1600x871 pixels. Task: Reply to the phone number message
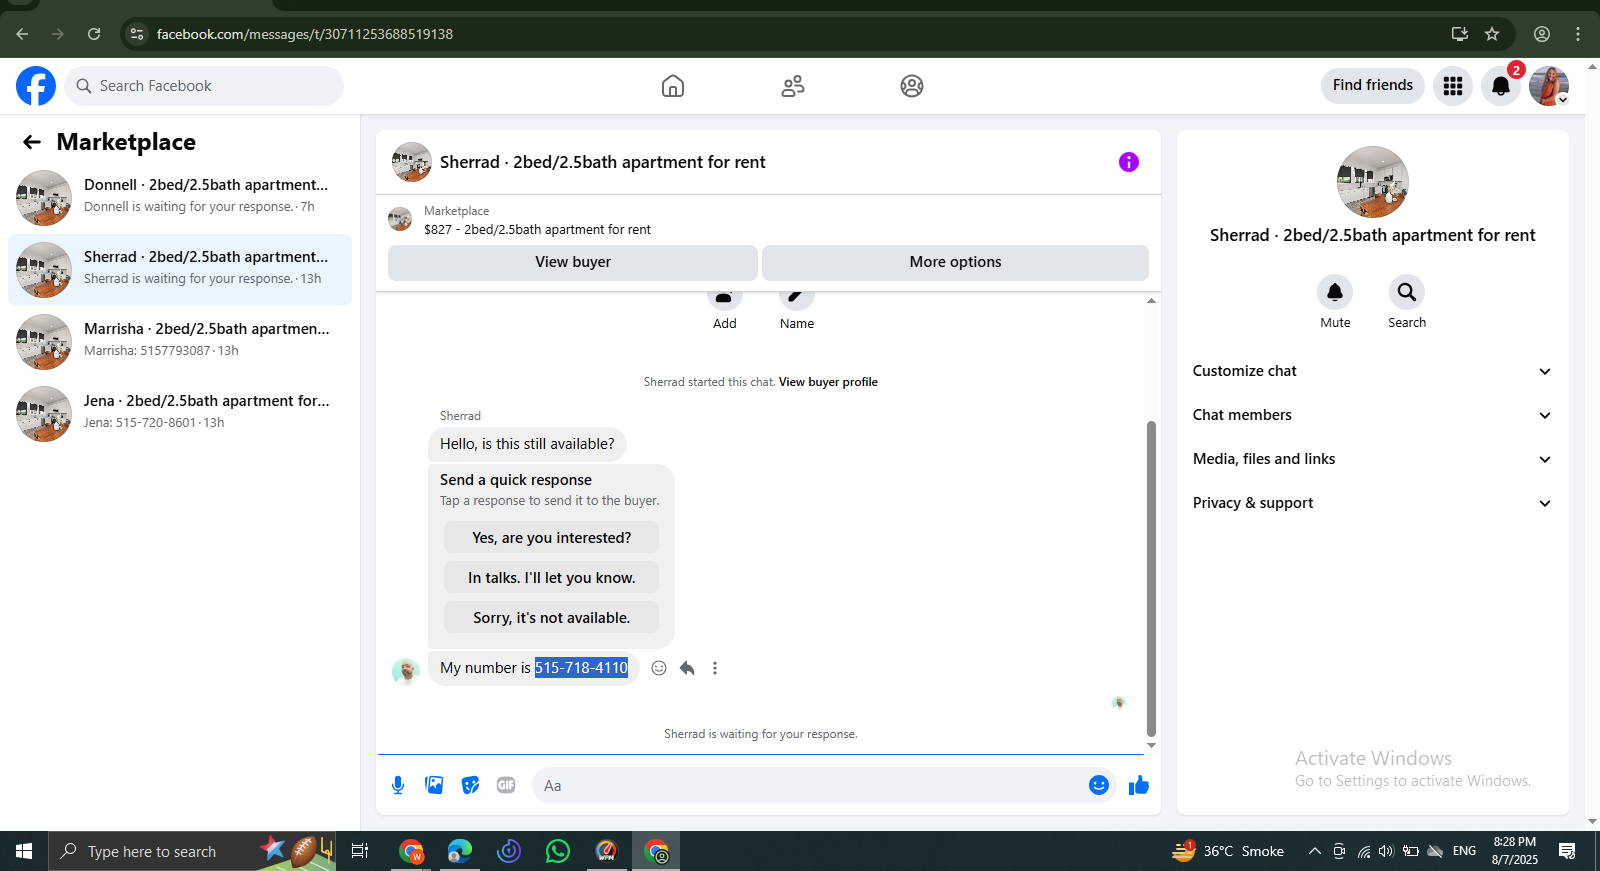click(687, 668)
